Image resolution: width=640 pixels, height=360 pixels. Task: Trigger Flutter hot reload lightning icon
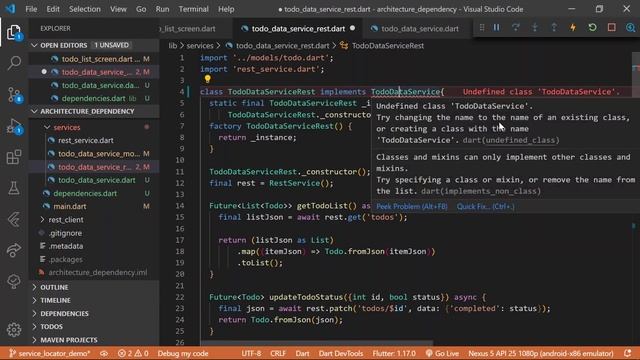click(573, 28)
